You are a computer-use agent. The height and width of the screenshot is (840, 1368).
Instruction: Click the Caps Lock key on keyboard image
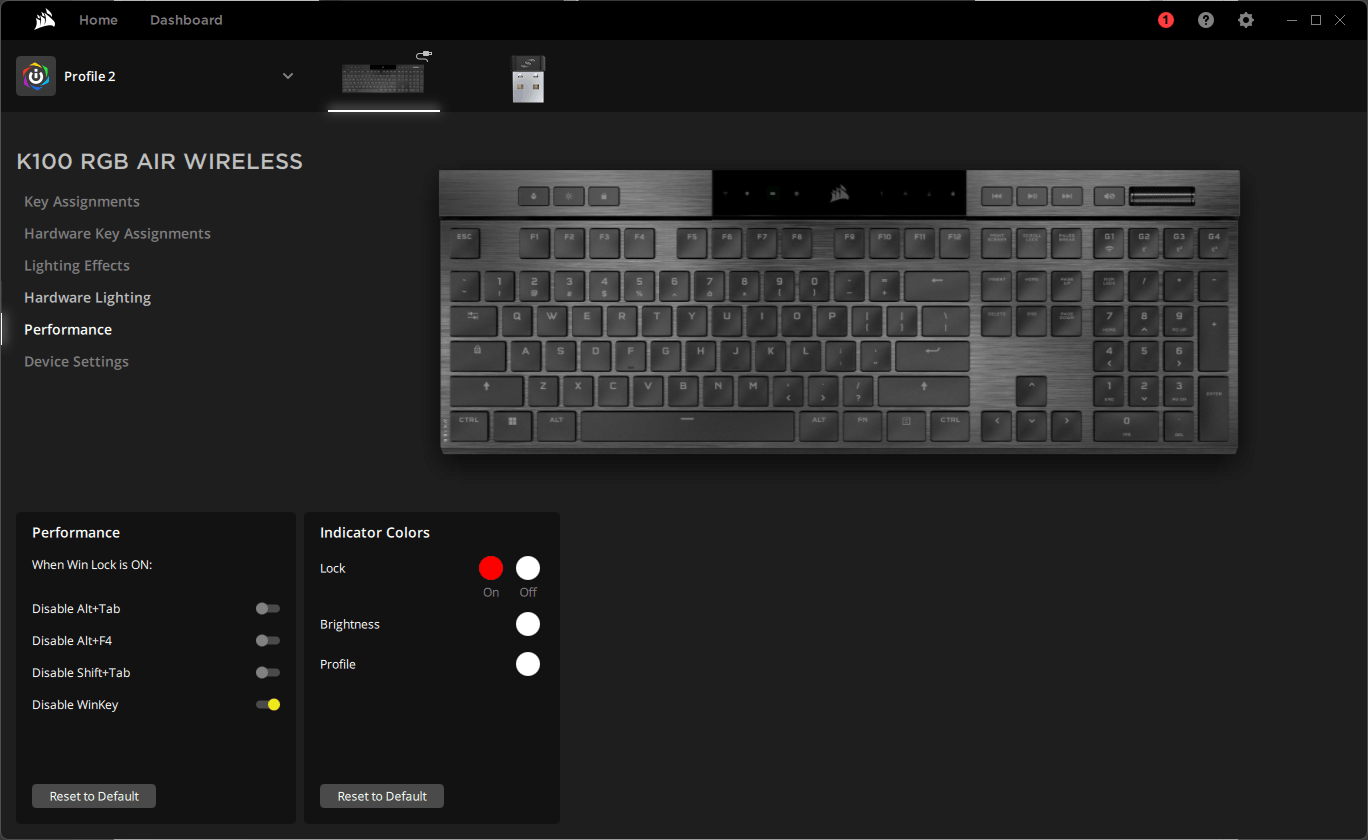(x=478, y=356)
